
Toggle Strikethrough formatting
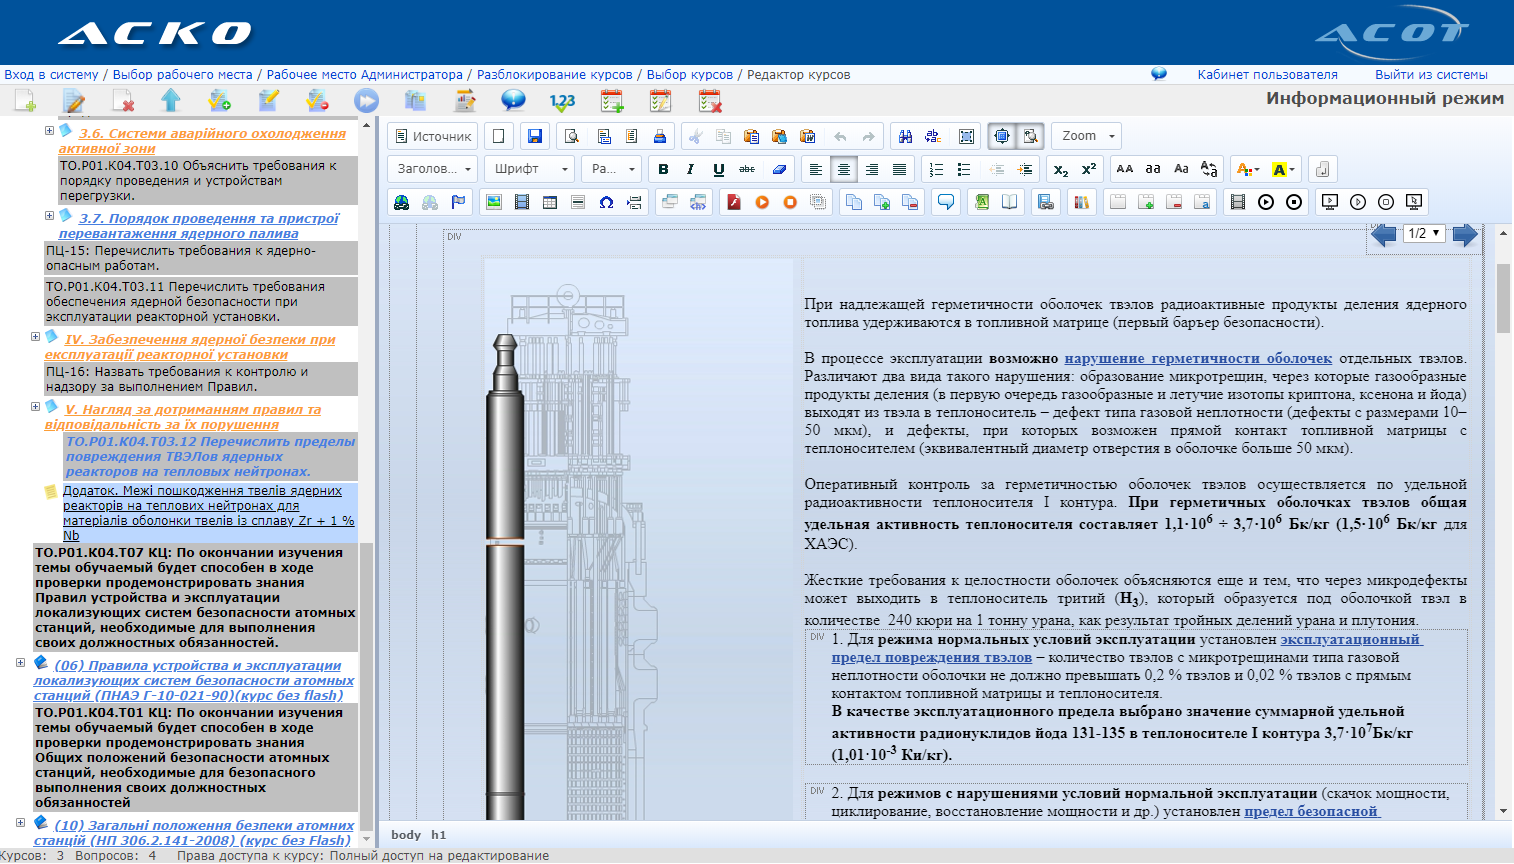point(747,169)
